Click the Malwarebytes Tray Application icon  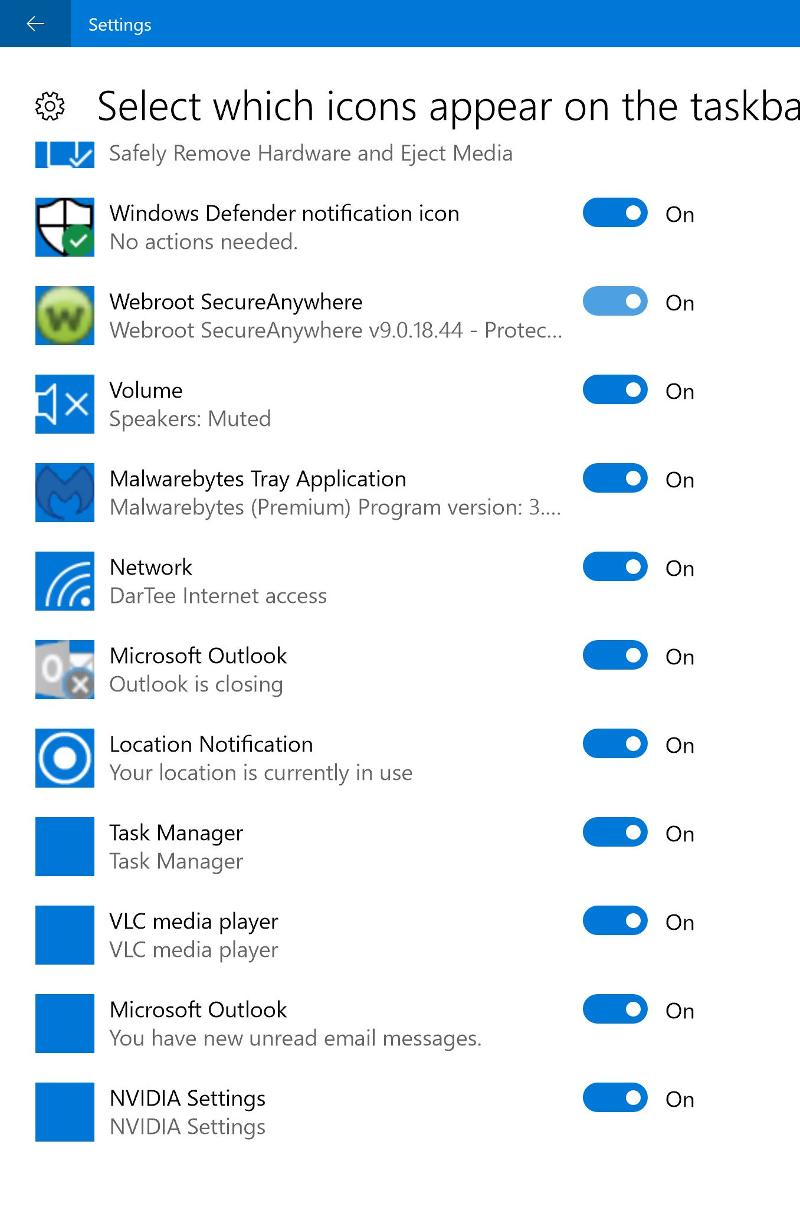coord(65,492)
